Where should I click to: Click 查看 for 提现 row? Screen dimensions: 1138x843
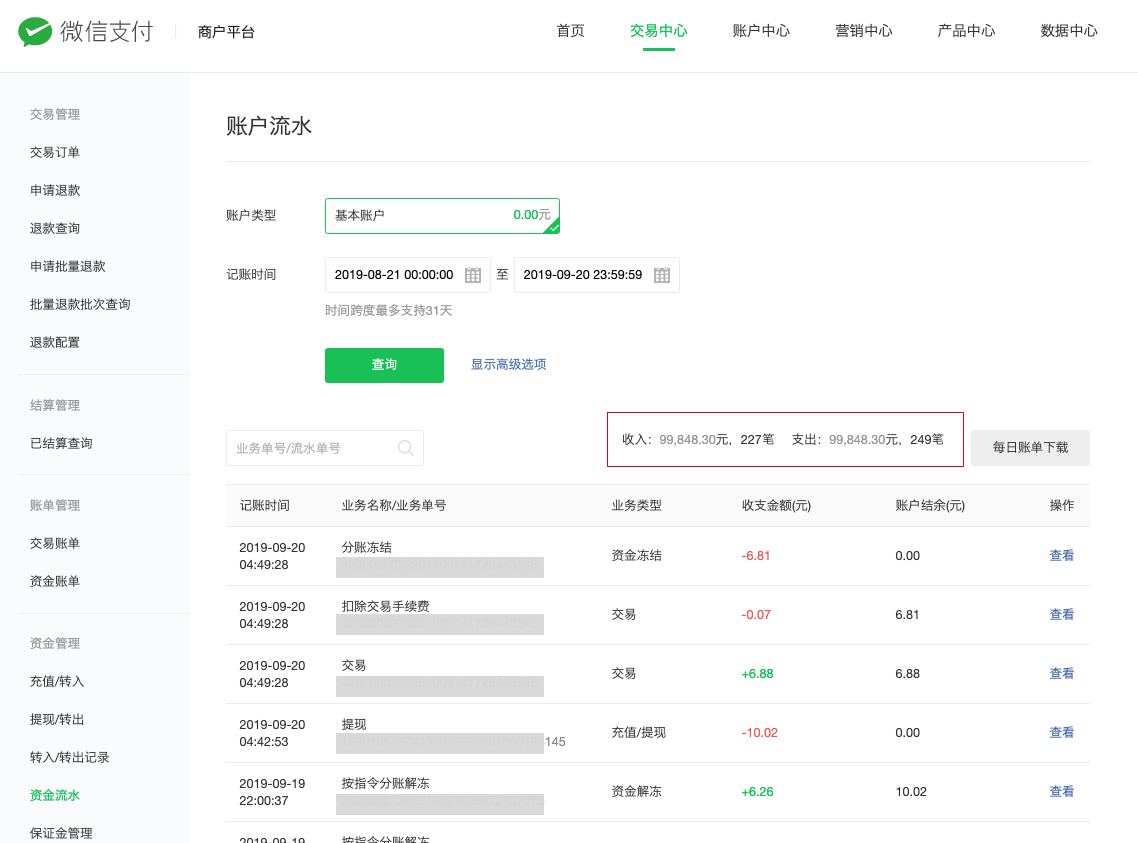[x=1061, y=733]
